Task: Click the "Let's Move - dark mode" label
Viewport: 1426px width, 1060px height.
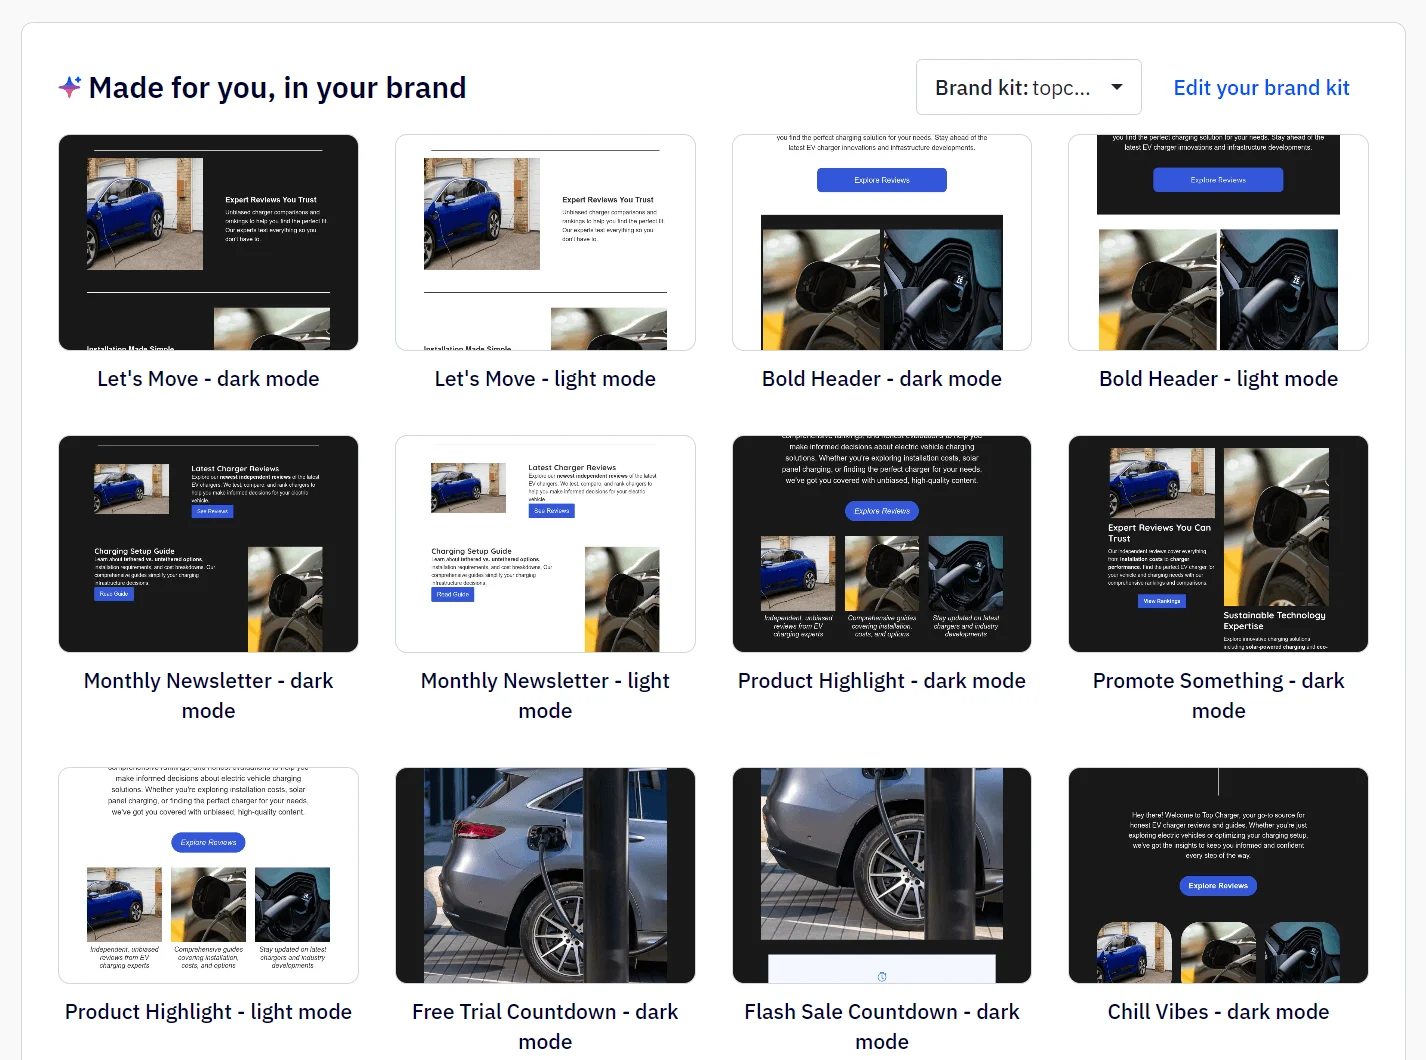Action: pyautogui.click(x=208, y=379)
